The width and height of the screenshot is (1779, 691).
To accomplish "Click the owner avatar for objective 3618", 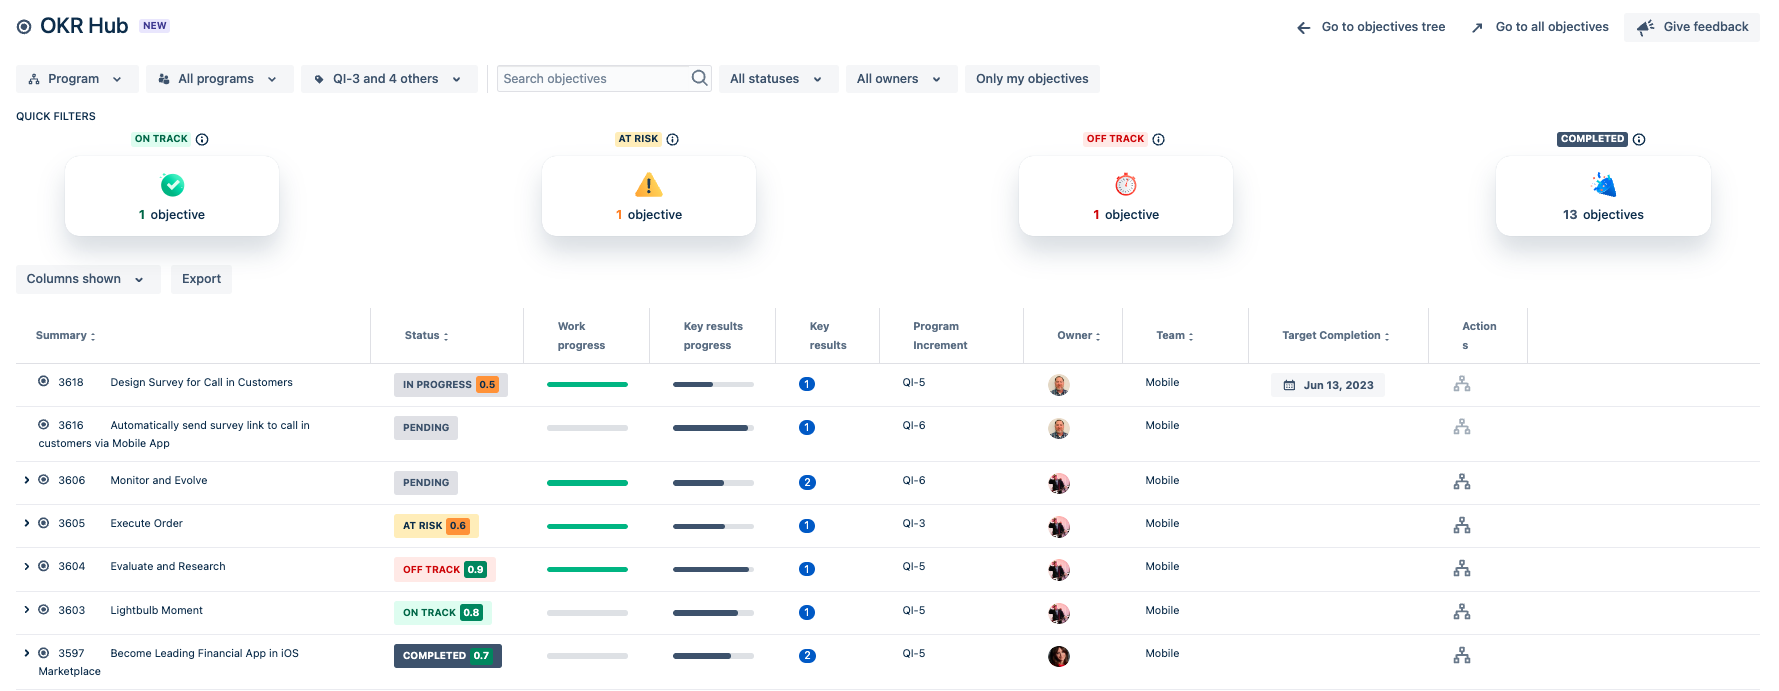I will coord(1059,385).
